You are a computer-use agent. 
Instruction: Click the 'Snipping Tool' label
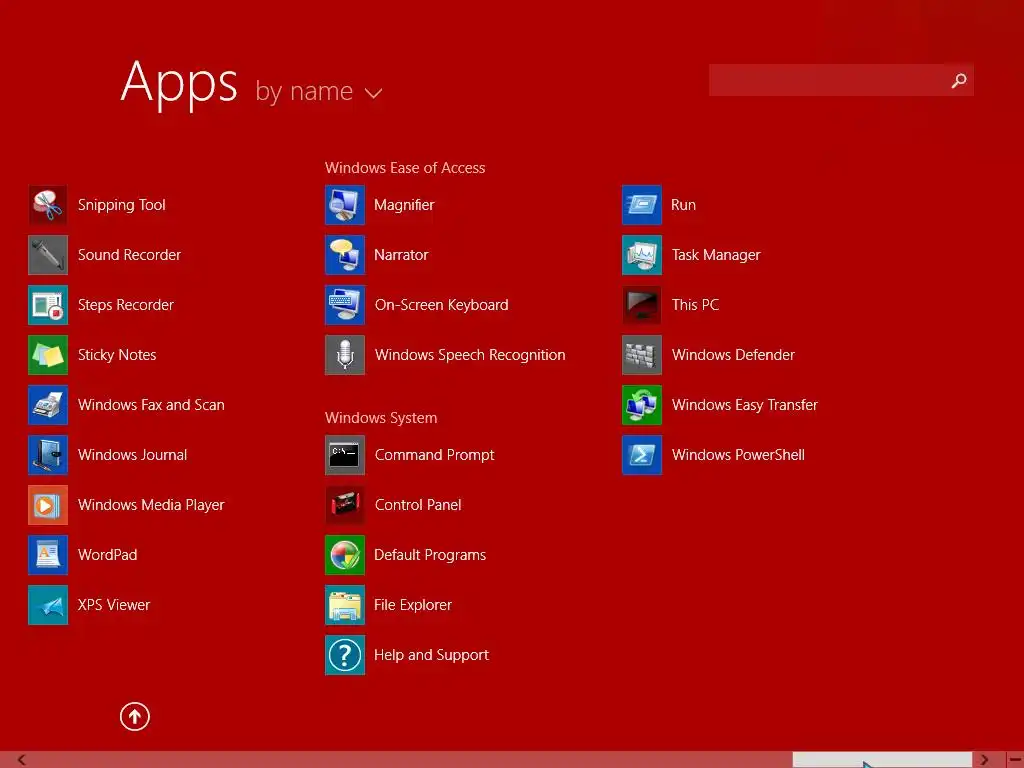click(x=121, y=205)
